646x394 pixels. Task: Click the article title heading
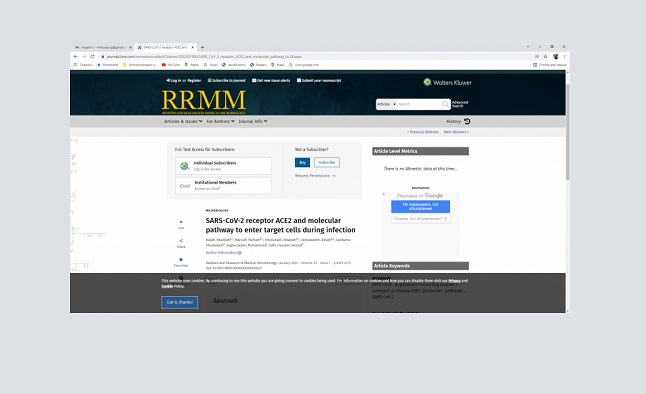280,225
